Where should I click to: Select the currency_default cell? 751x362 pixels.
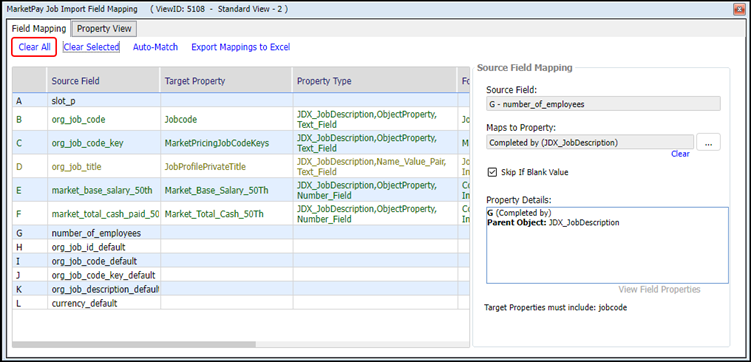103,303
